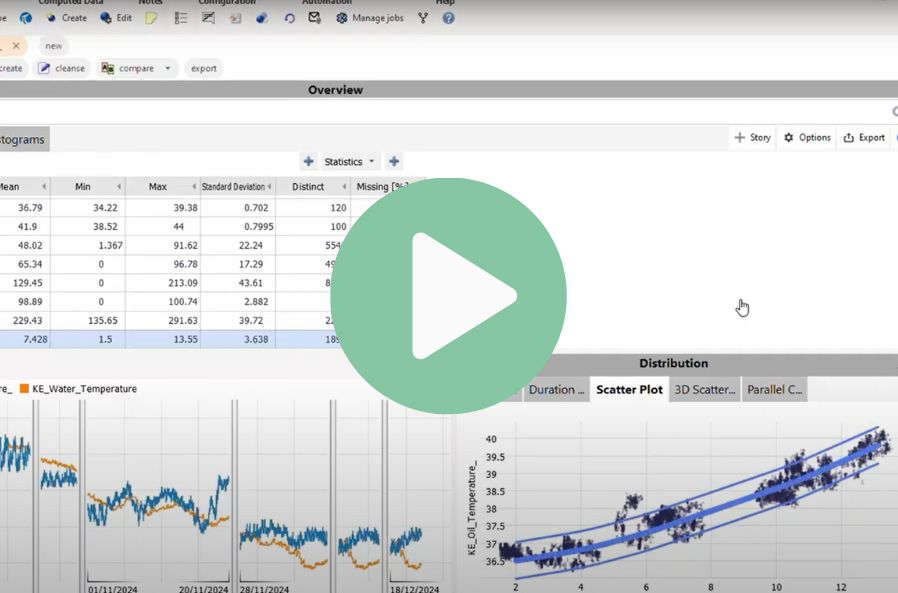Screen dimensions: 898x593
Task: Select the Parallel C... tab
Action: [774, 390]
